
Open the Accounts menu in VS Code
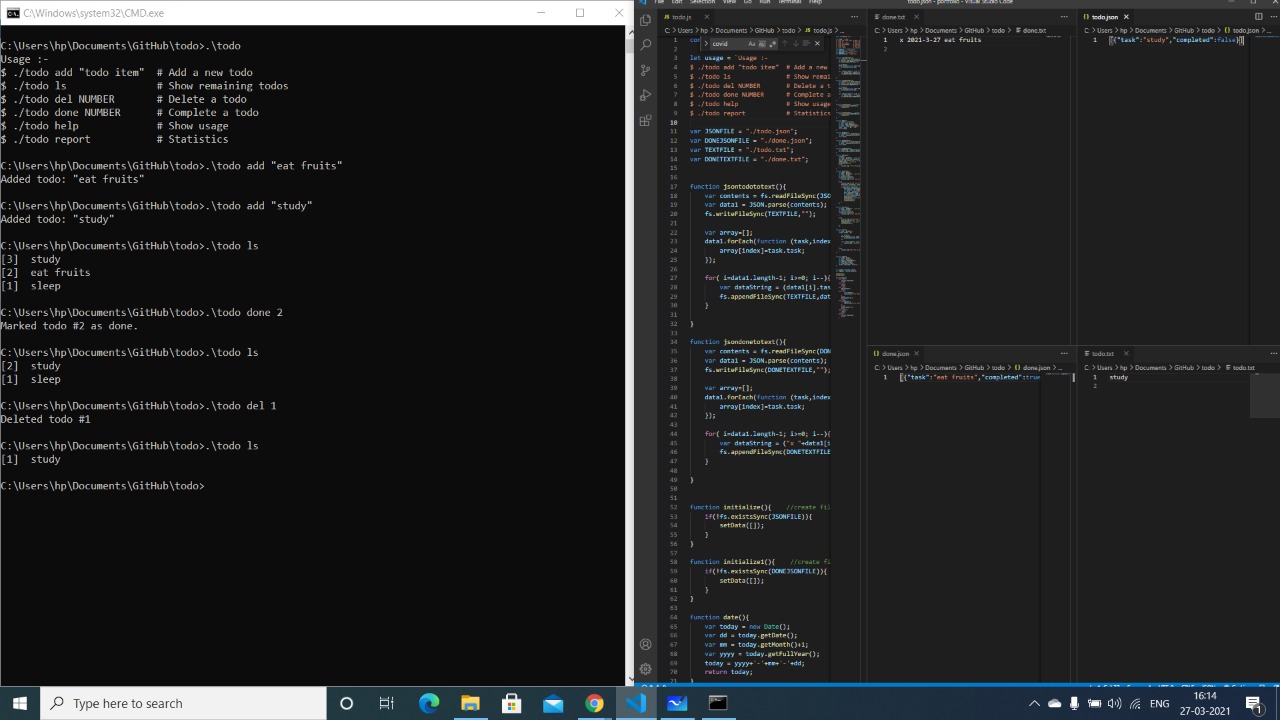tap(646, 645)
